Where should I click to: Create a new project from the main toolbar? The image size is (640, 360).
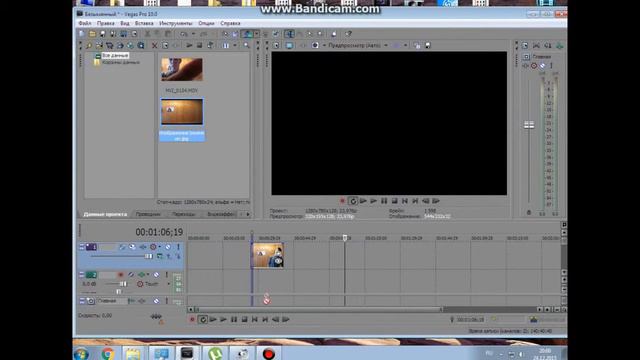(x=82, y=34)
